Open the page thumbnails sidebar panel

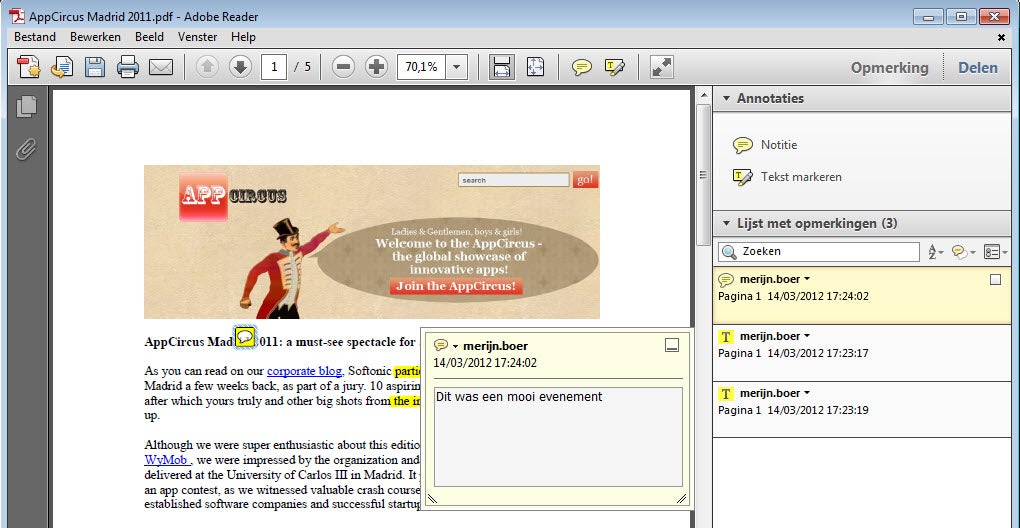(x=26, y=106)
